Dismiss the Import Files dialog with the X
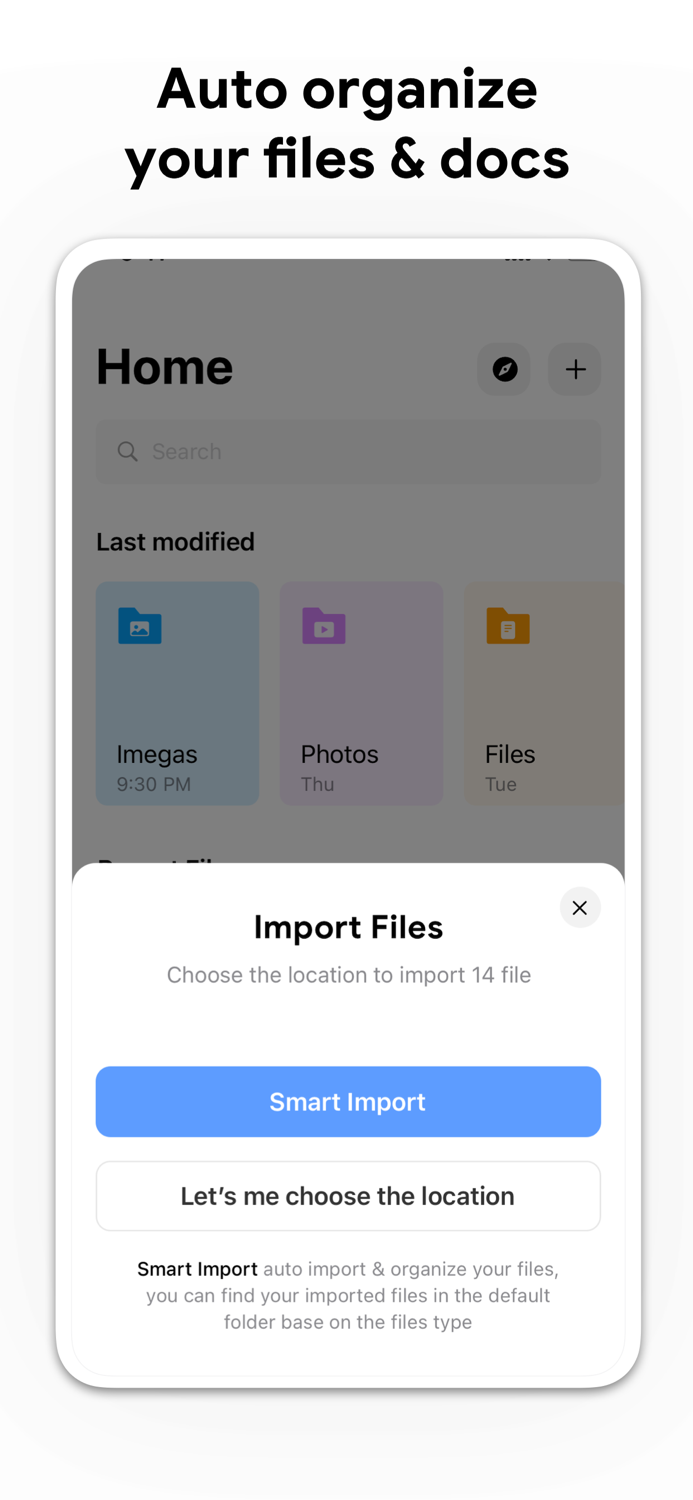The height and width of the screenshot is (1500, 693). pos(580,907)
